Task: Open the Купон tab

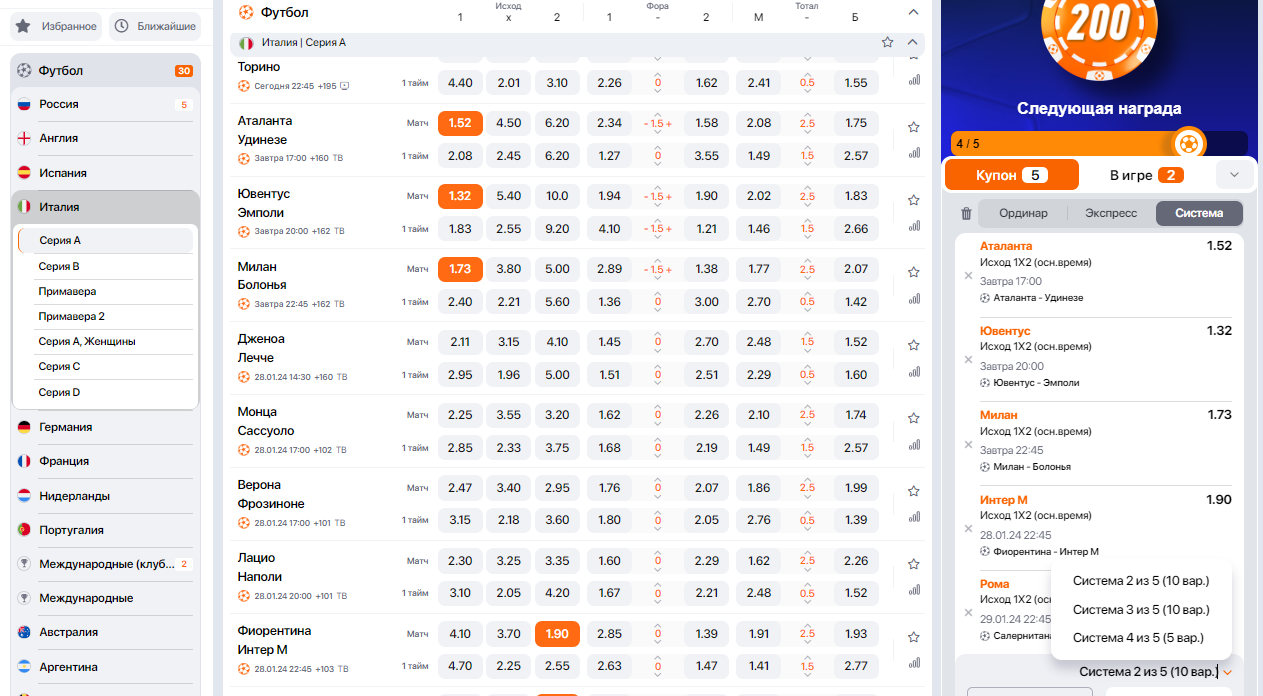Action: point(1012,175)
